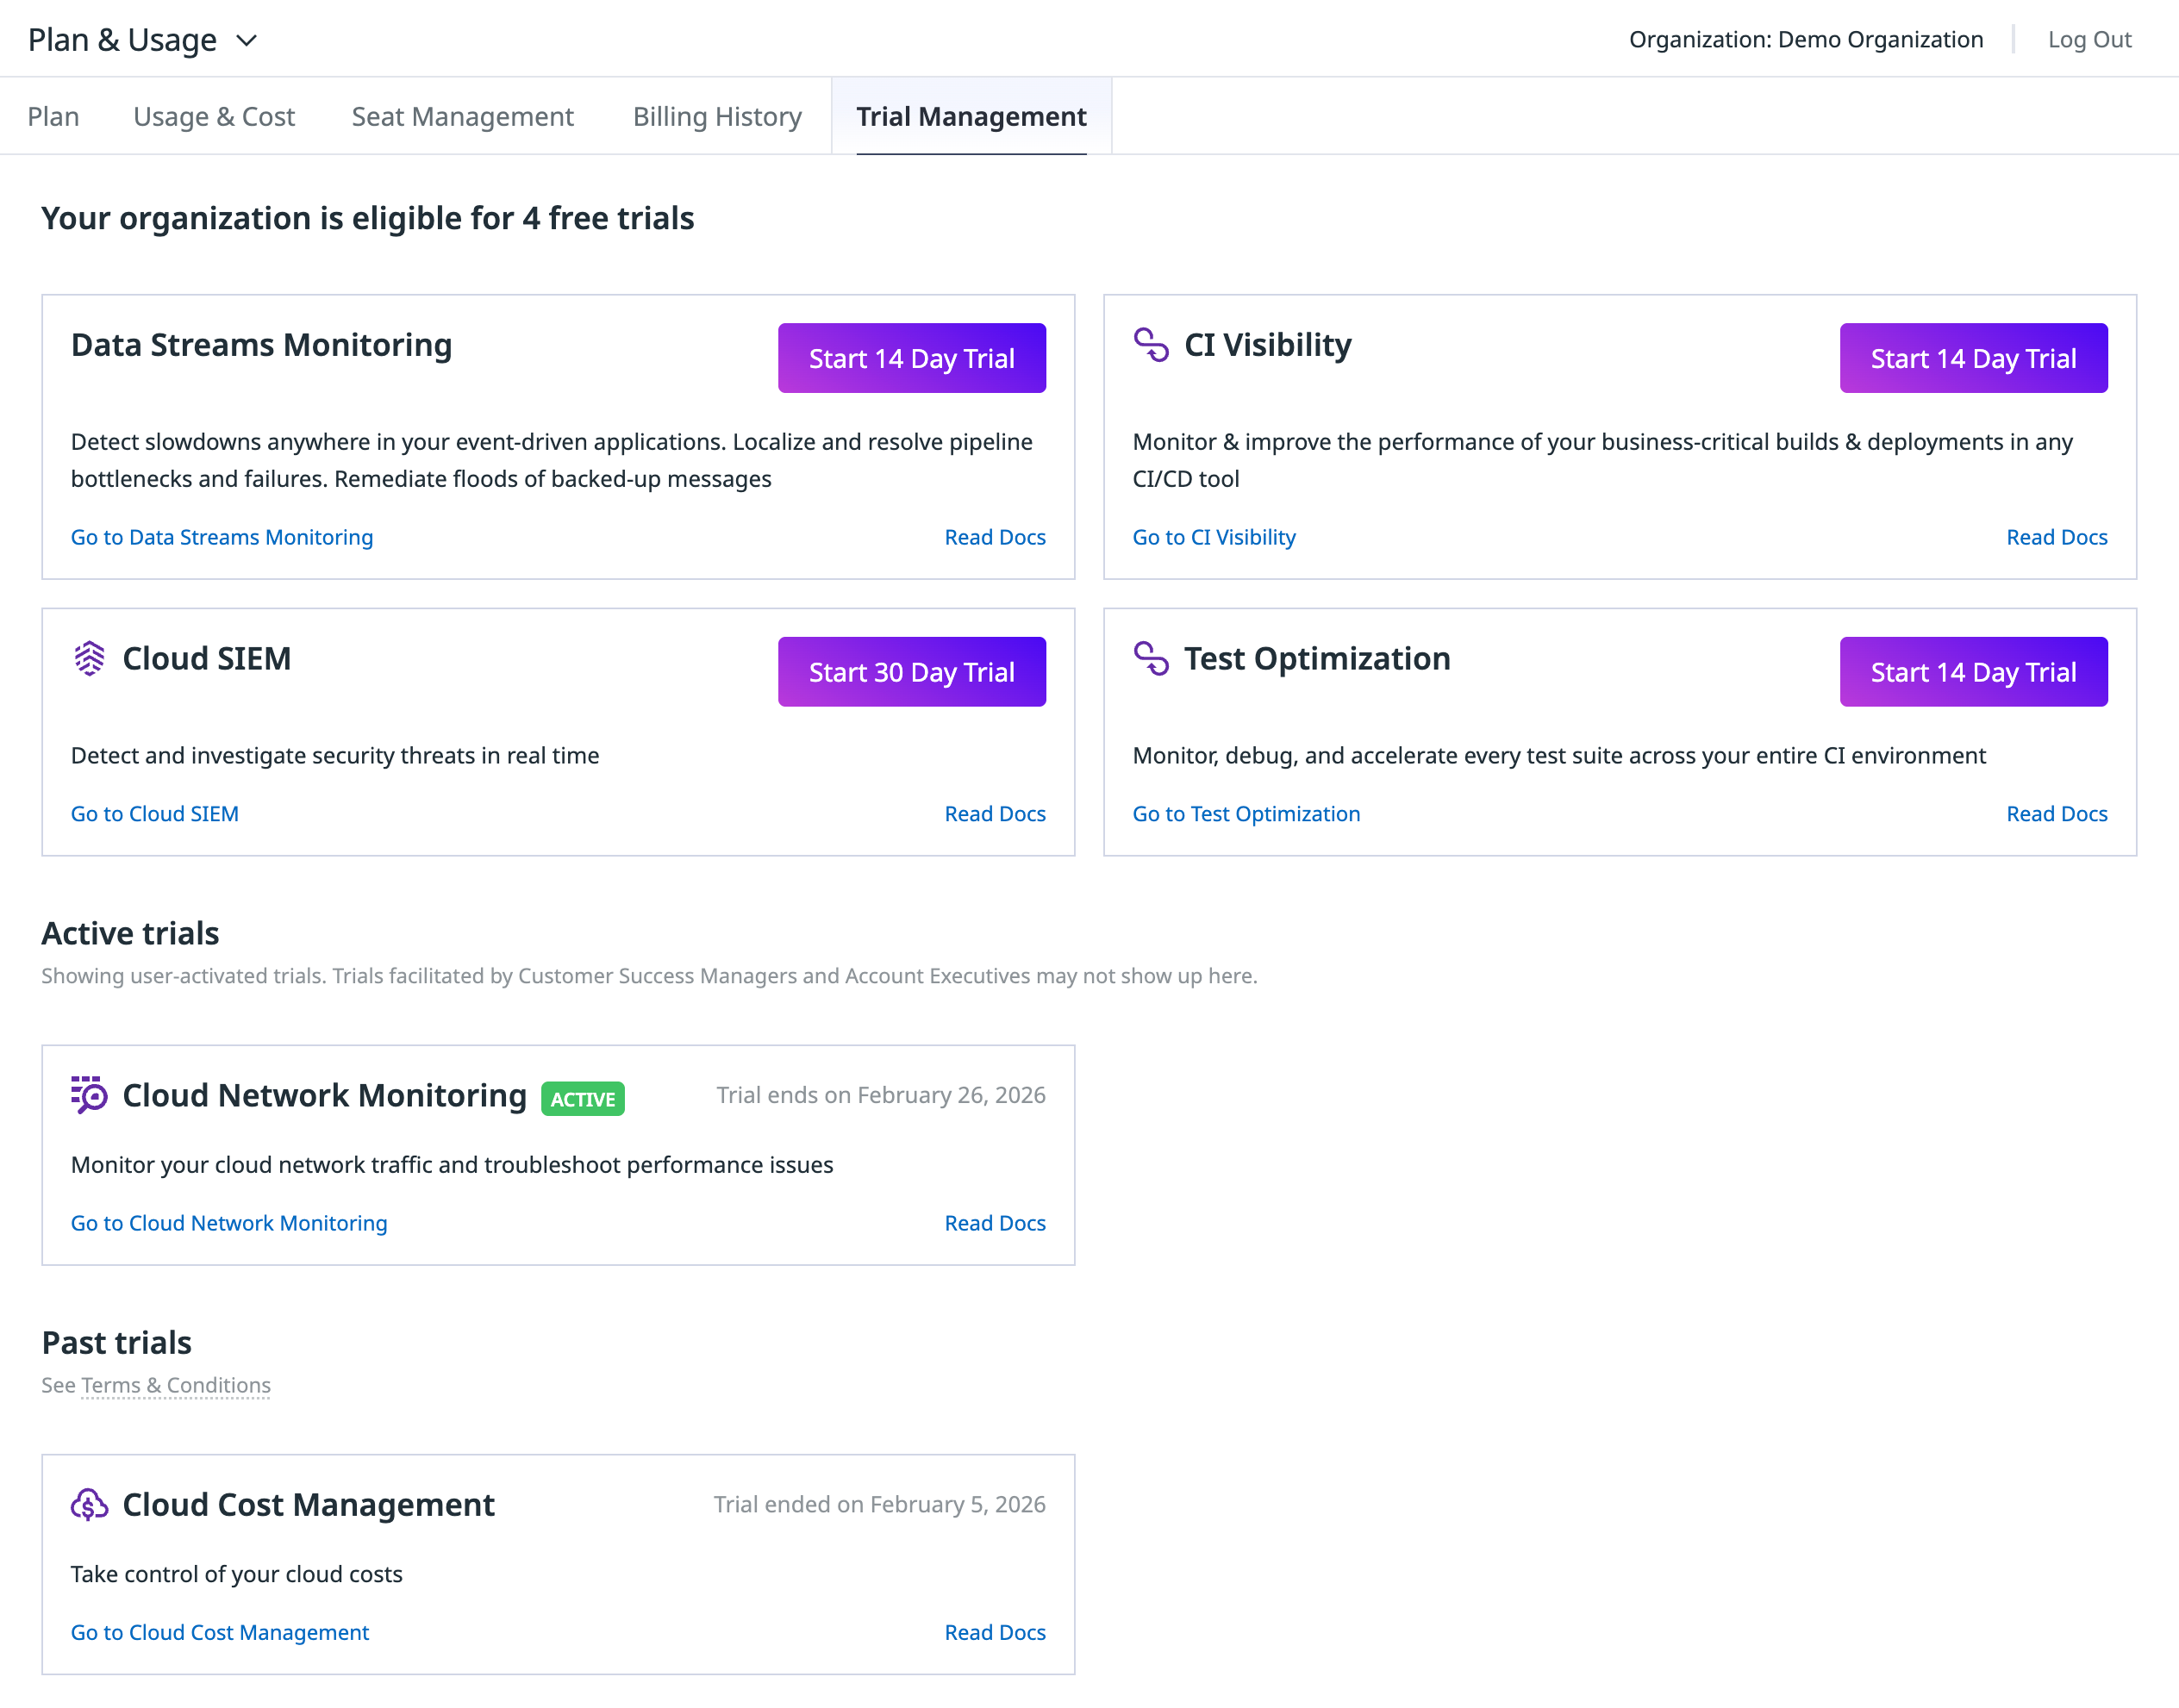The width and height of the screenshot is (2179, 1708).
Task: Expand the Plan & Usage dropdown chevron
Action: [x=246, y=40]
